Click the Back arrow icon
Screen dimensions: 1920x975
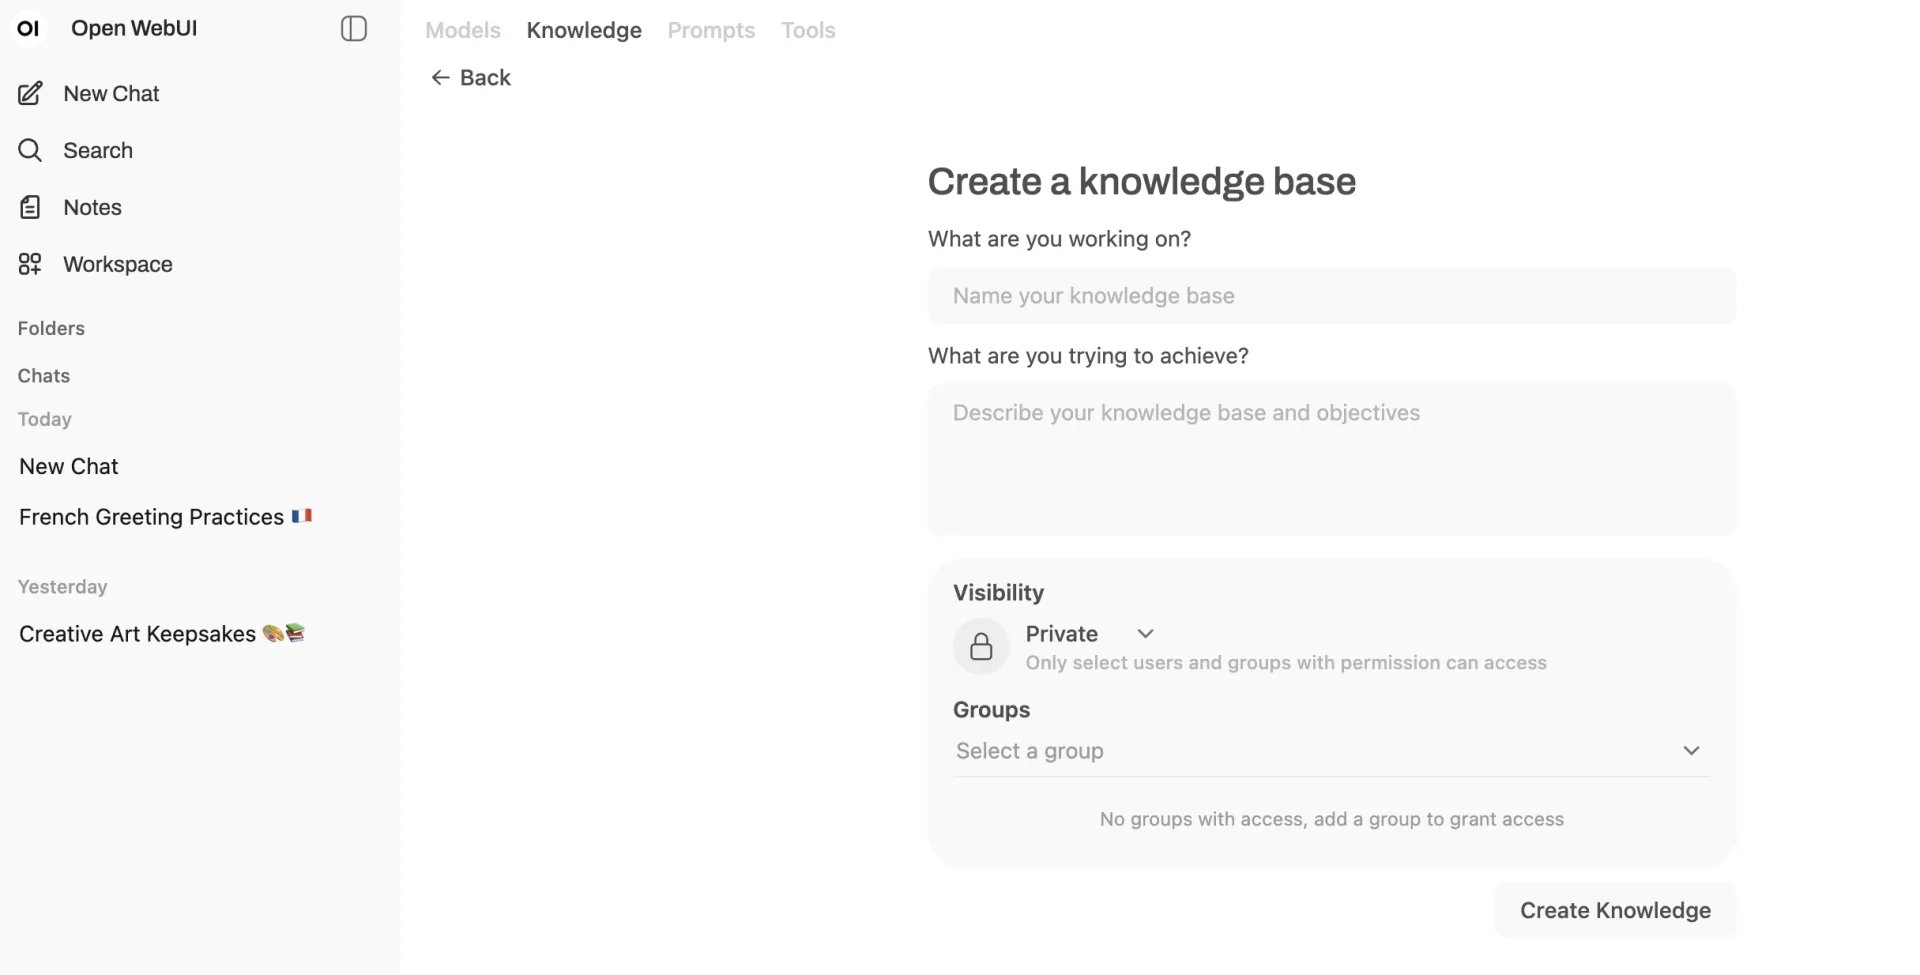440,78
